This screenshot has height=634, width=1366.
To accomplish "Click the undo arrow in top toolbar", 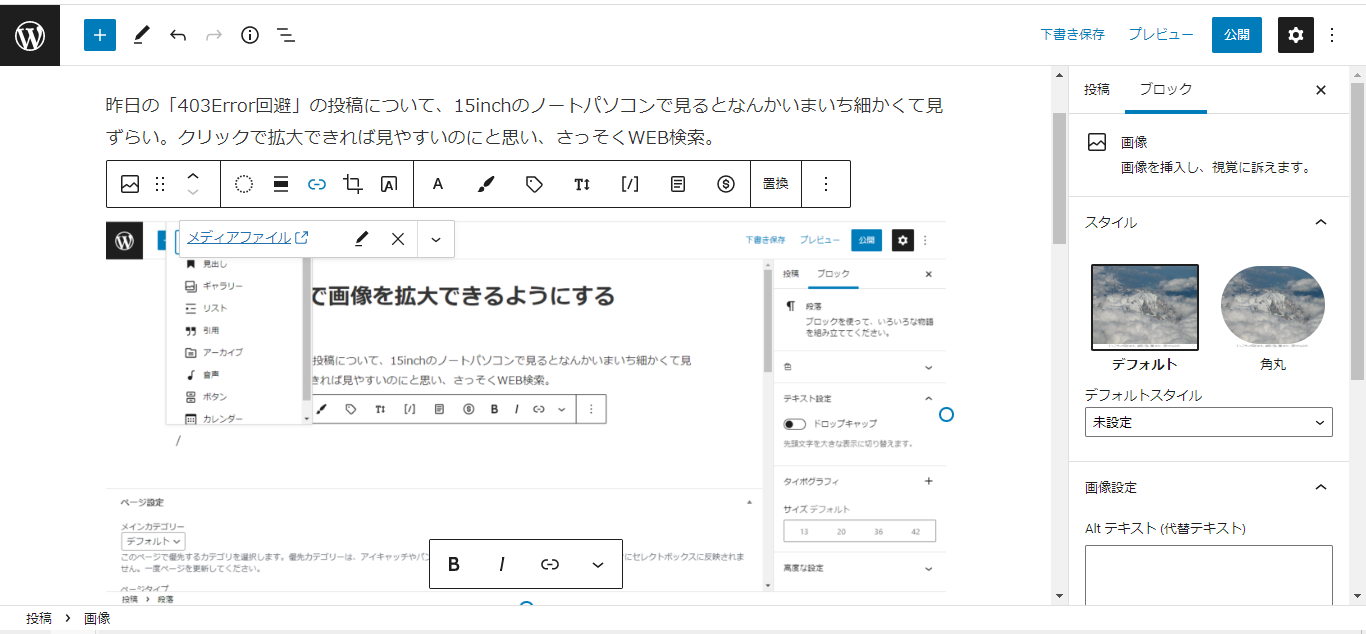I will [178, 35].
